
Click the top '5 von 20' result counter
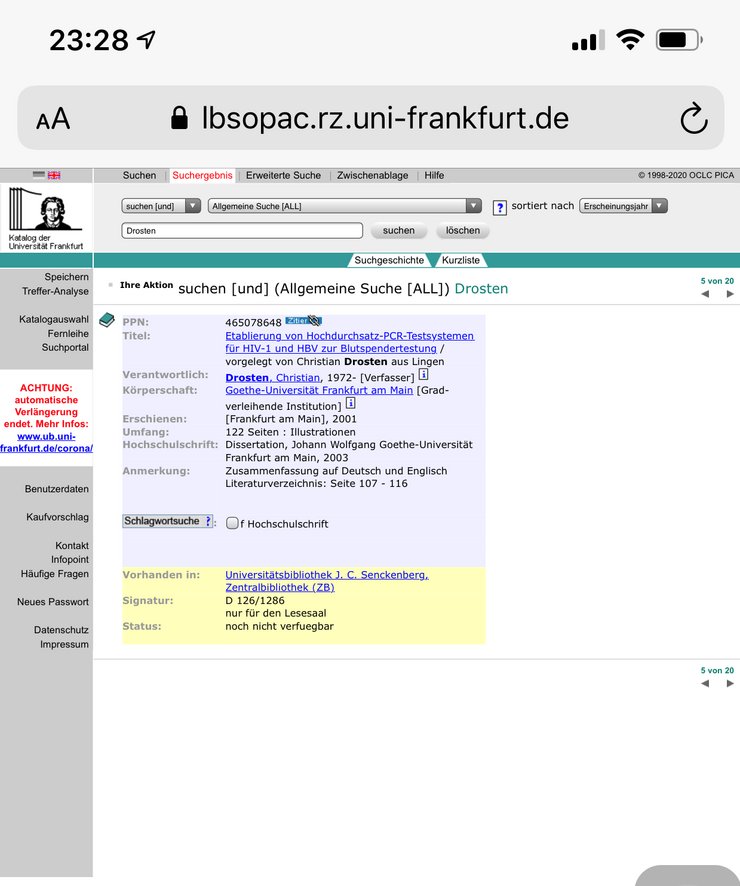(x=717, y=281)
